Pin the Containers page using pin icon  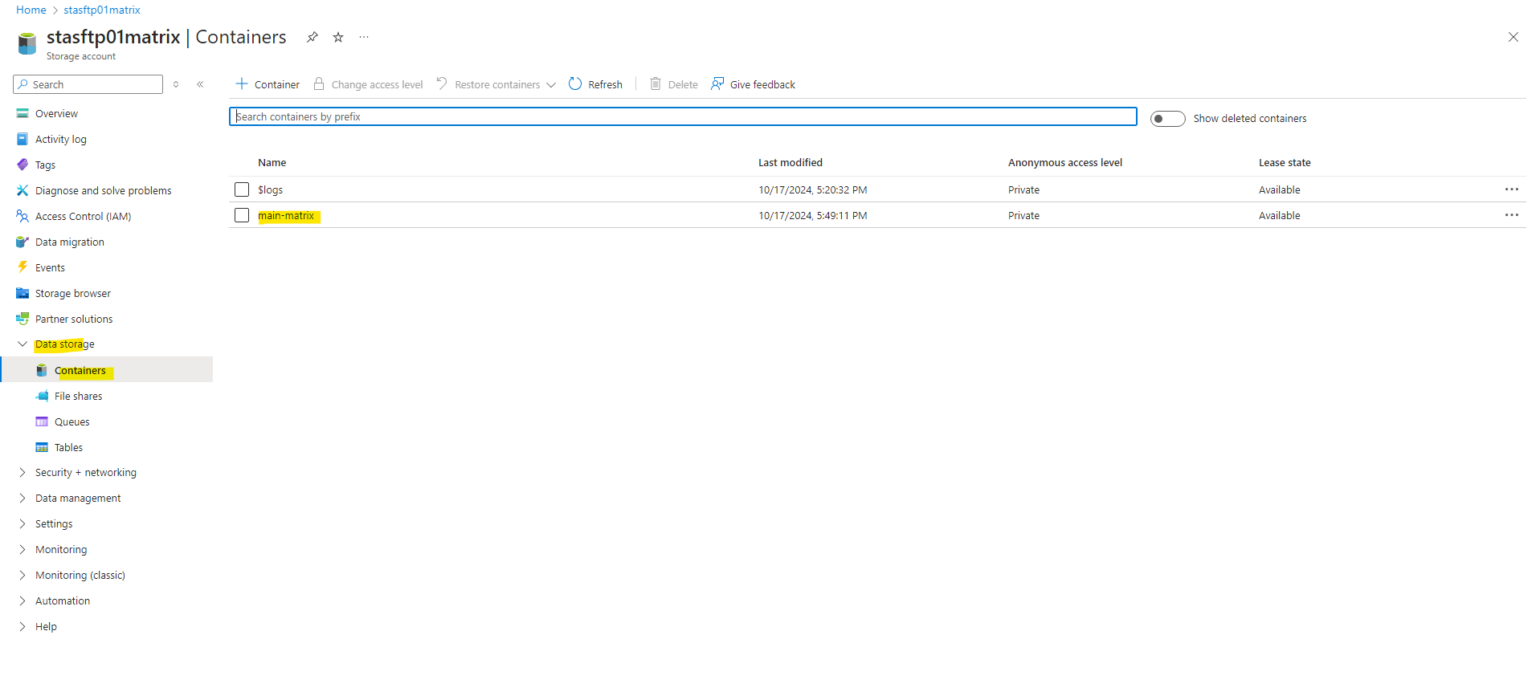pyautogui.click(x=312, y=37)
